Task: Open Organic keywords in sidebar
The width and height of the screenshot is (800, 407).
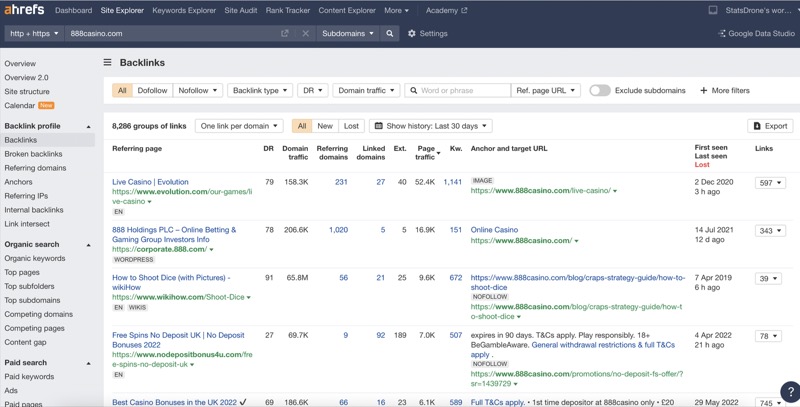Action: (35, 259)
